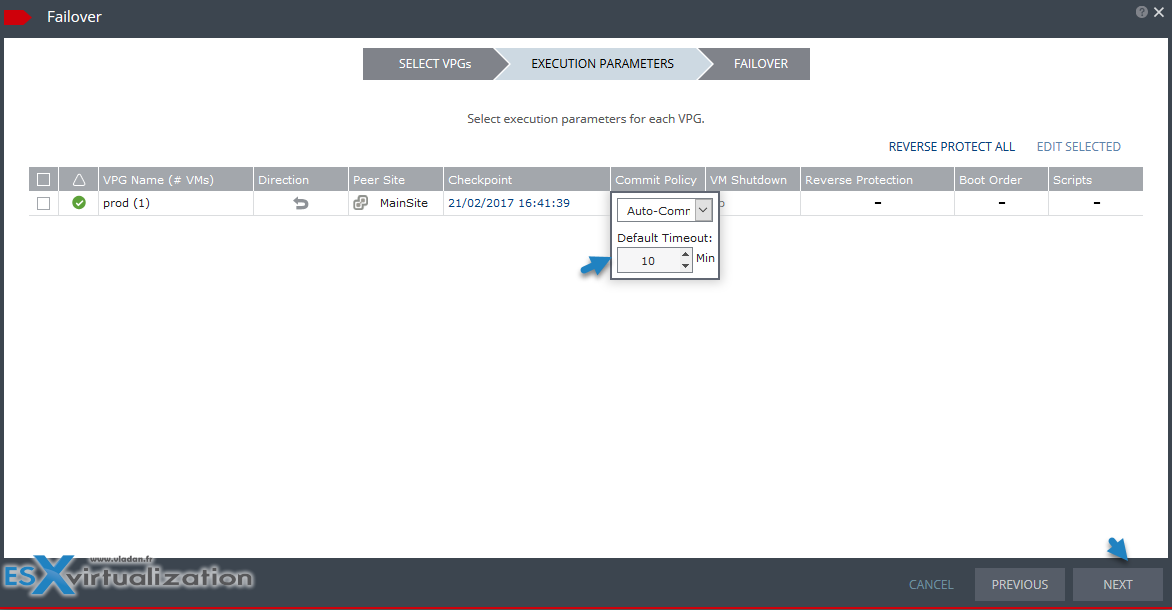Click the alert triangle column header icon
This screenshot has width=1172, height=610.
[79, 180]
